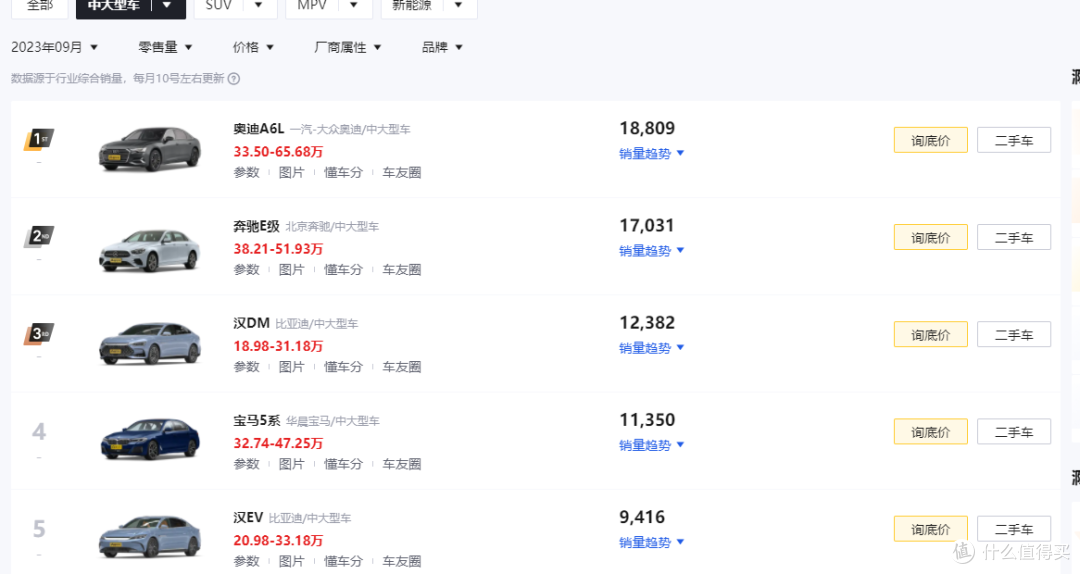Switch to the 新能源 category tab
This screenshot has height=574, width=1080.
coord(412,7)
